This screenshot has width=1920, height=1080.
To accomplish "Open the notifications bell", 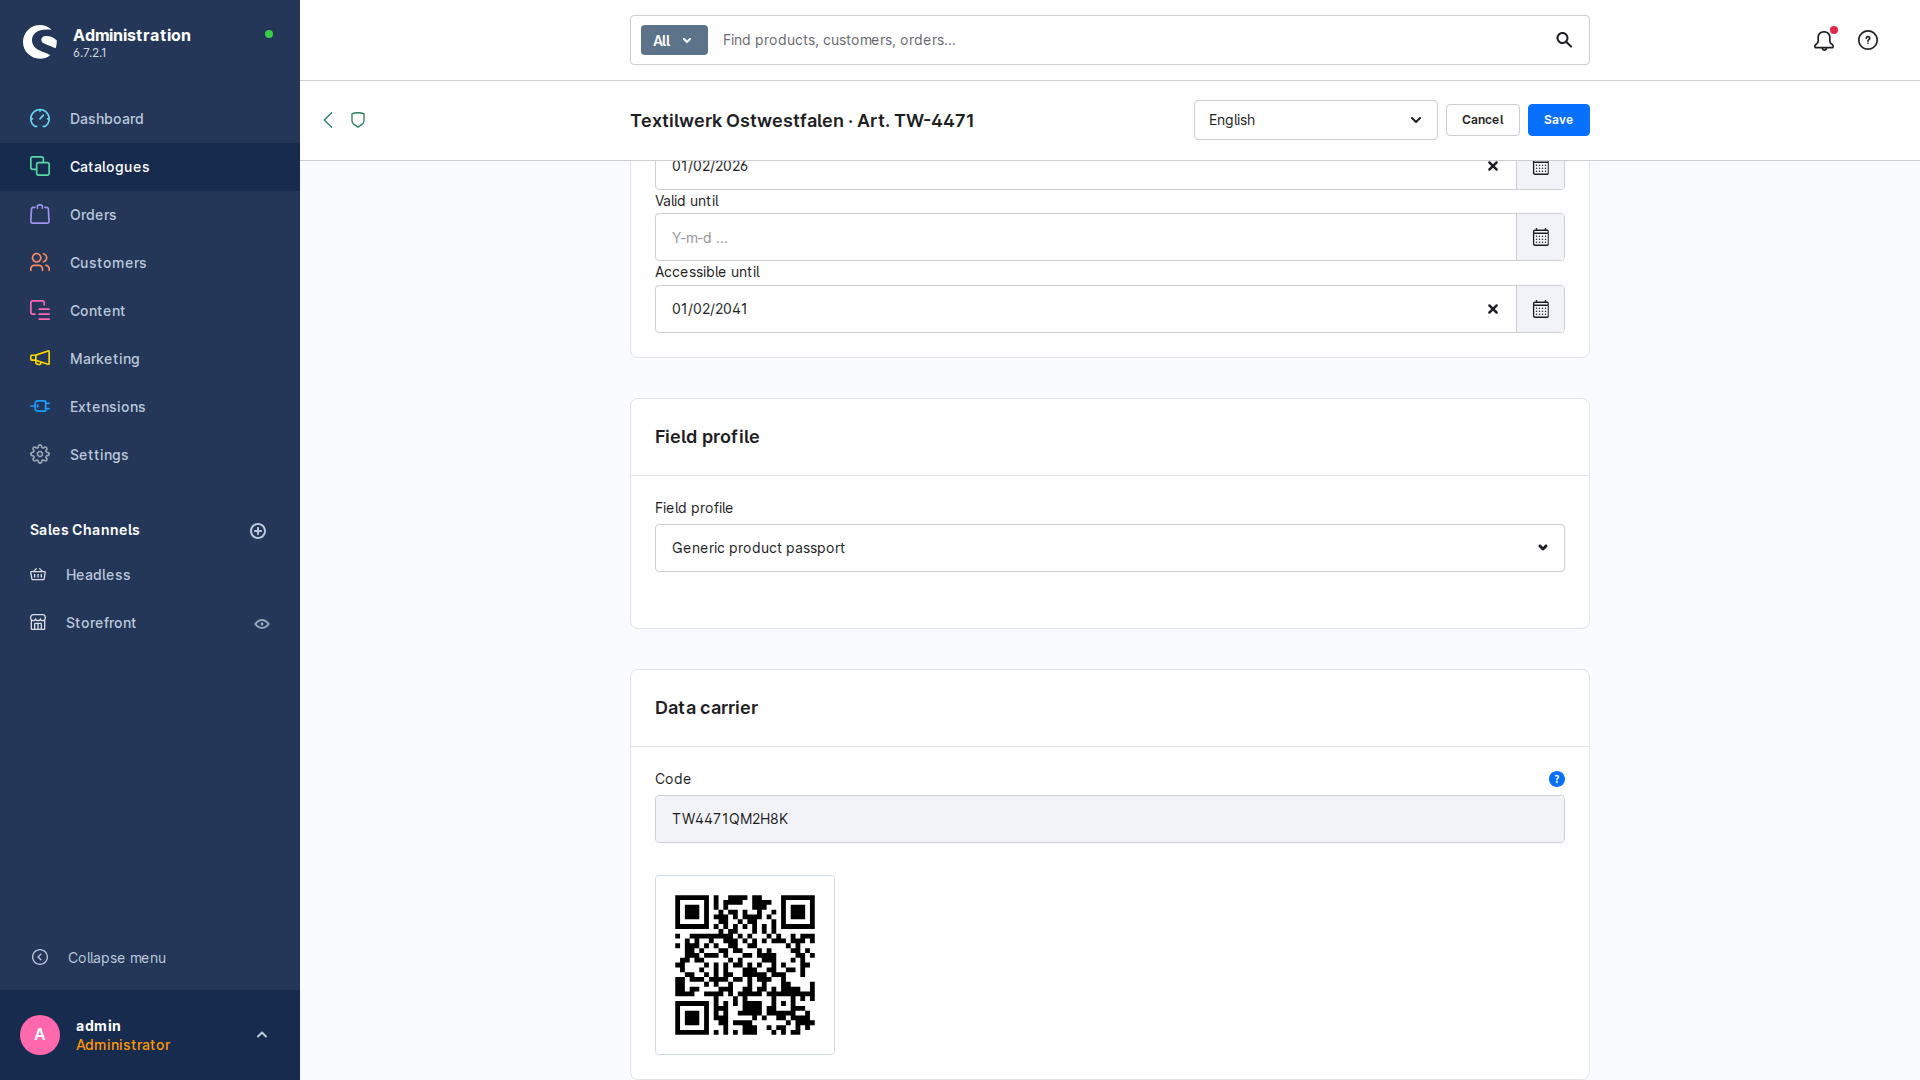I will [1824, 40].
